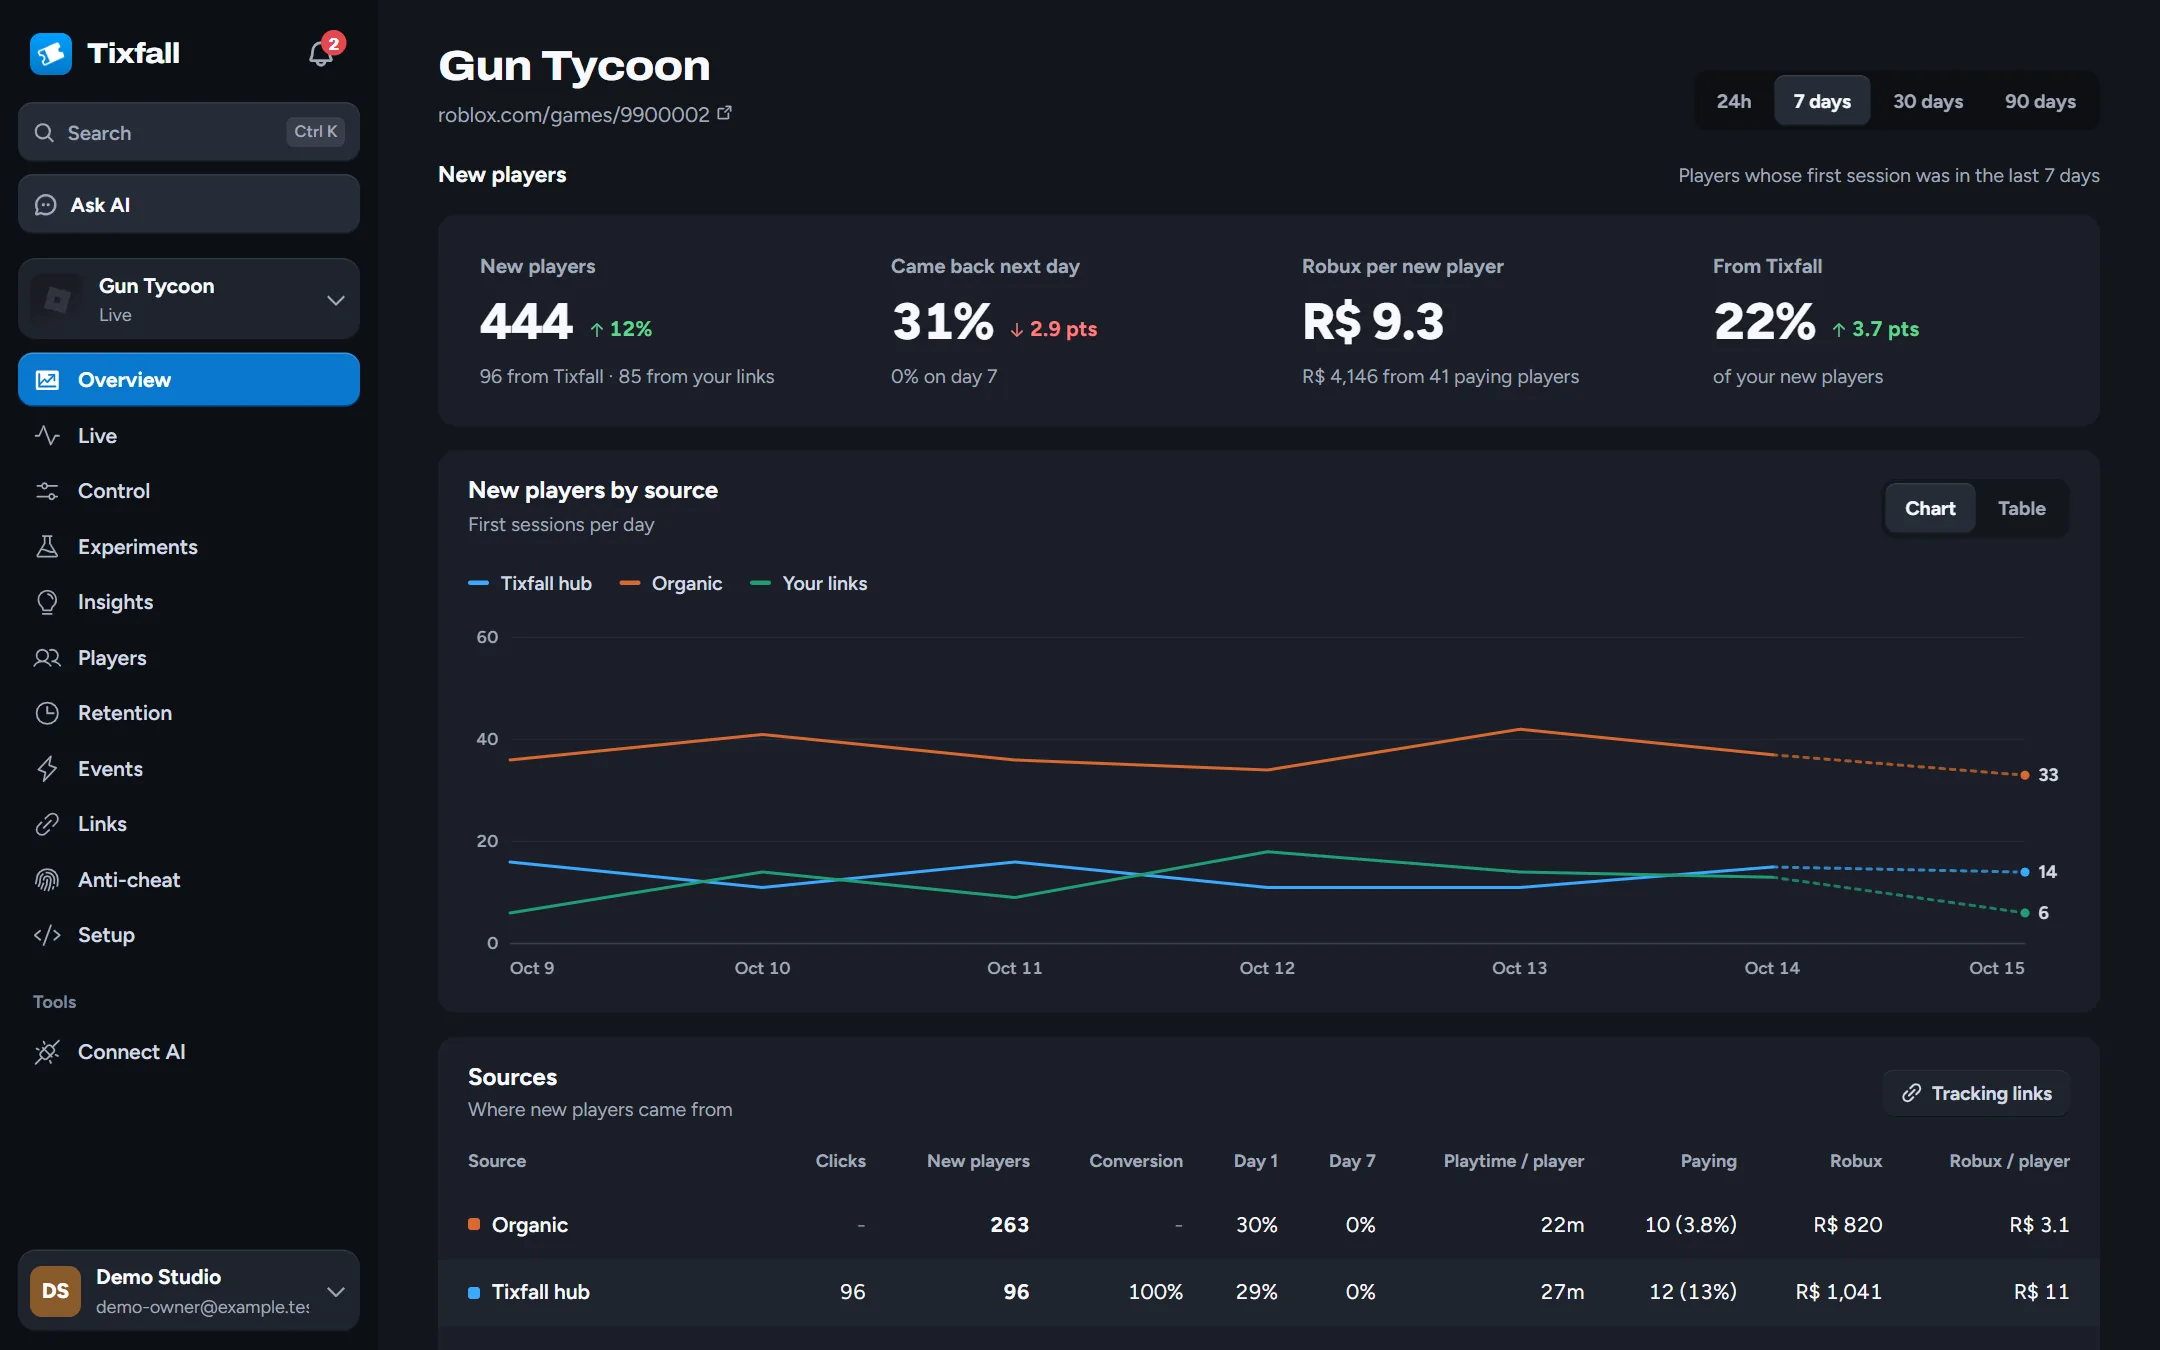Select the 7 days time range
Viewport: 2160px width, 1350px height.
click(1822, 101)
